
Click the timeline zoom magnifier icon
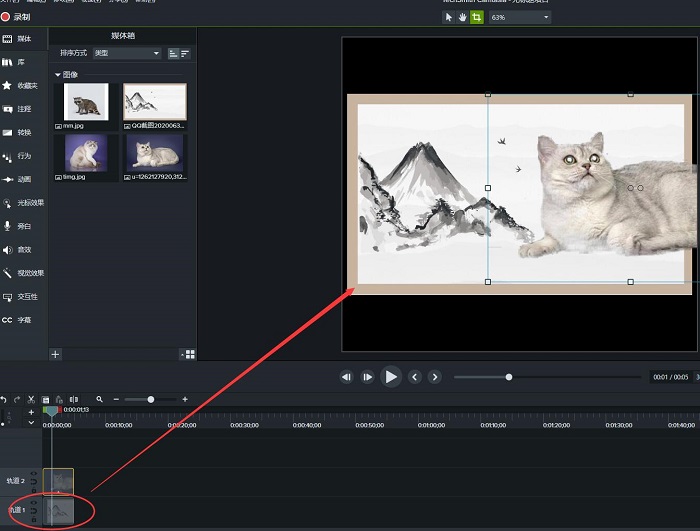coord(100,399)
